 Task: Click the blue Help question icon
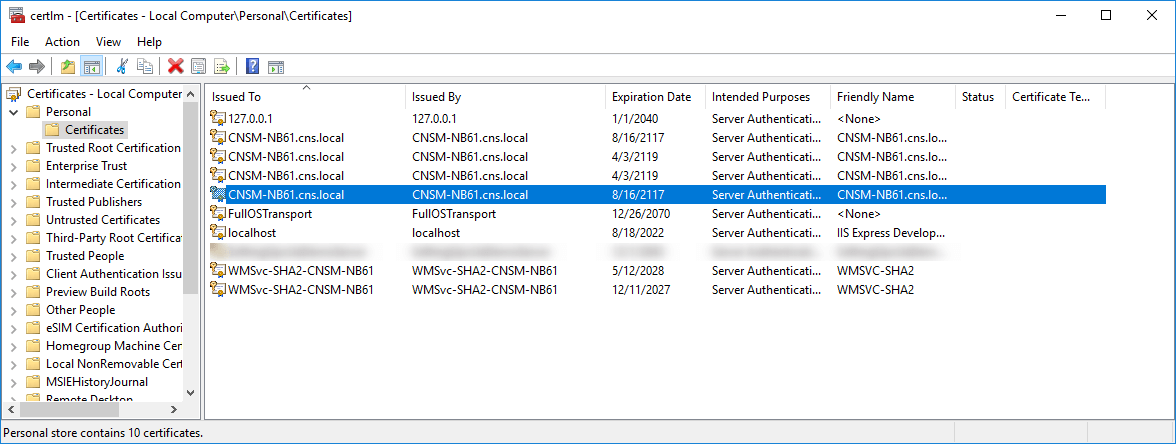click(x=253, y=67)
